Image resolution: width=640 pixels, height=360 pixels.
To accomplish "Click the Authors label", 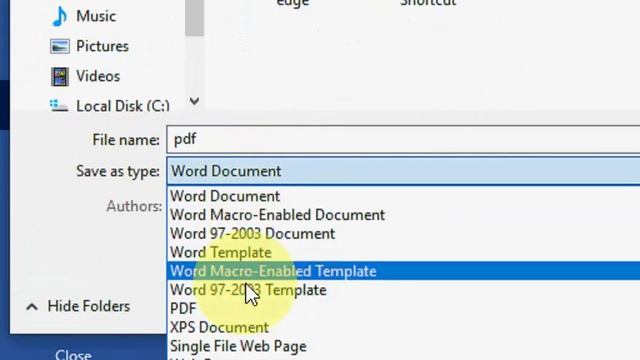I will (134, 207).
